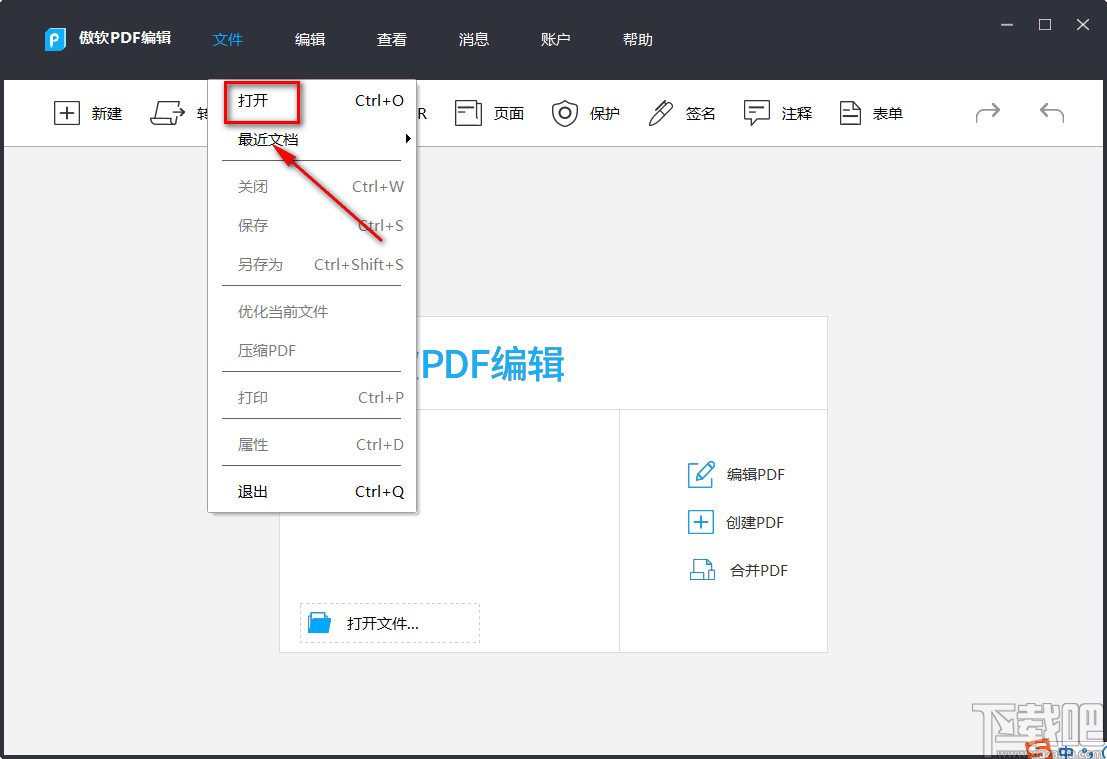Maximize the application window

click(1045, 25)
